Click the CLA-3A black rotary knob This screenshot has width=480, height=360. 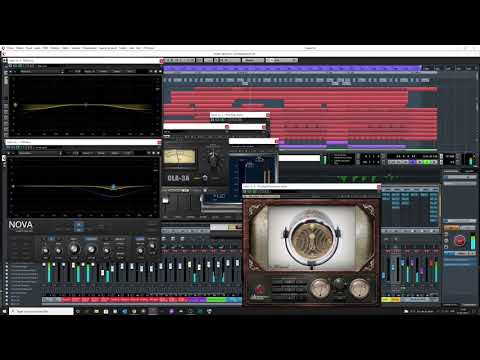(x=213, y=158)
